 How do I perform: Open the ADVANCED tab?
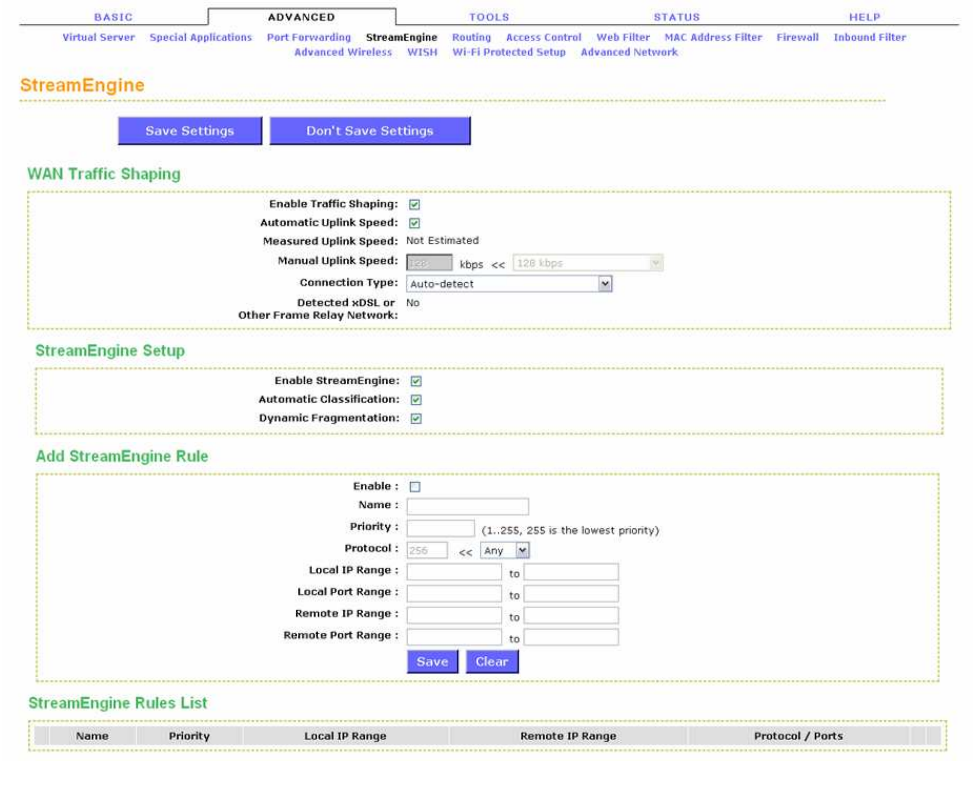pos(301,17)
